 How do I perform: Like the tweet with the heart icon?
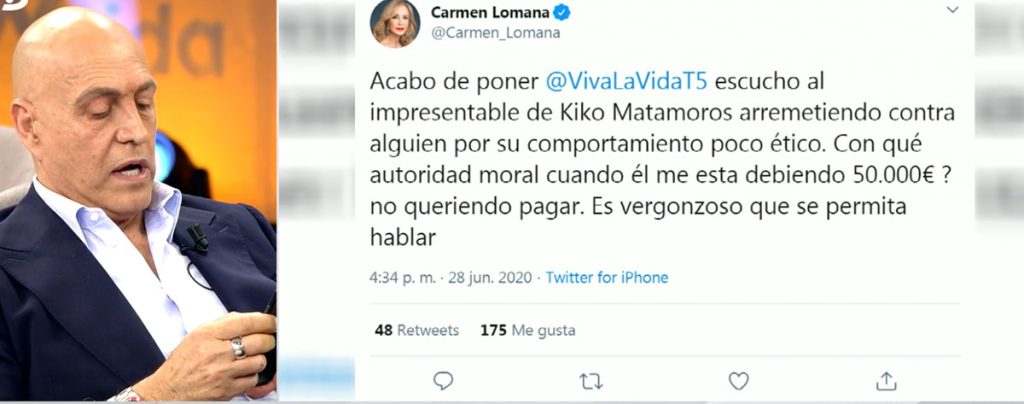click(738, 381)
